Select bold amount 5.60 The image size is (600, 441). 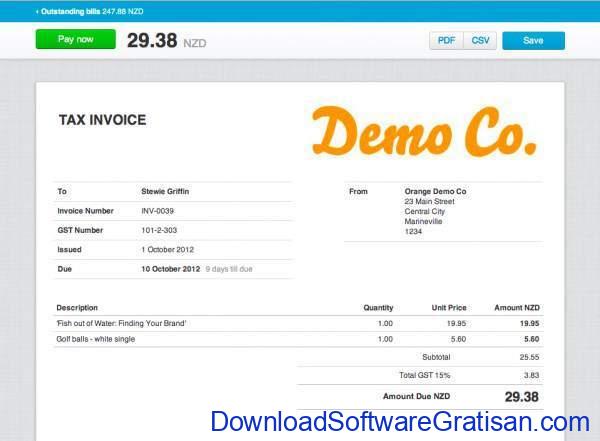click(x=532, y=339)
